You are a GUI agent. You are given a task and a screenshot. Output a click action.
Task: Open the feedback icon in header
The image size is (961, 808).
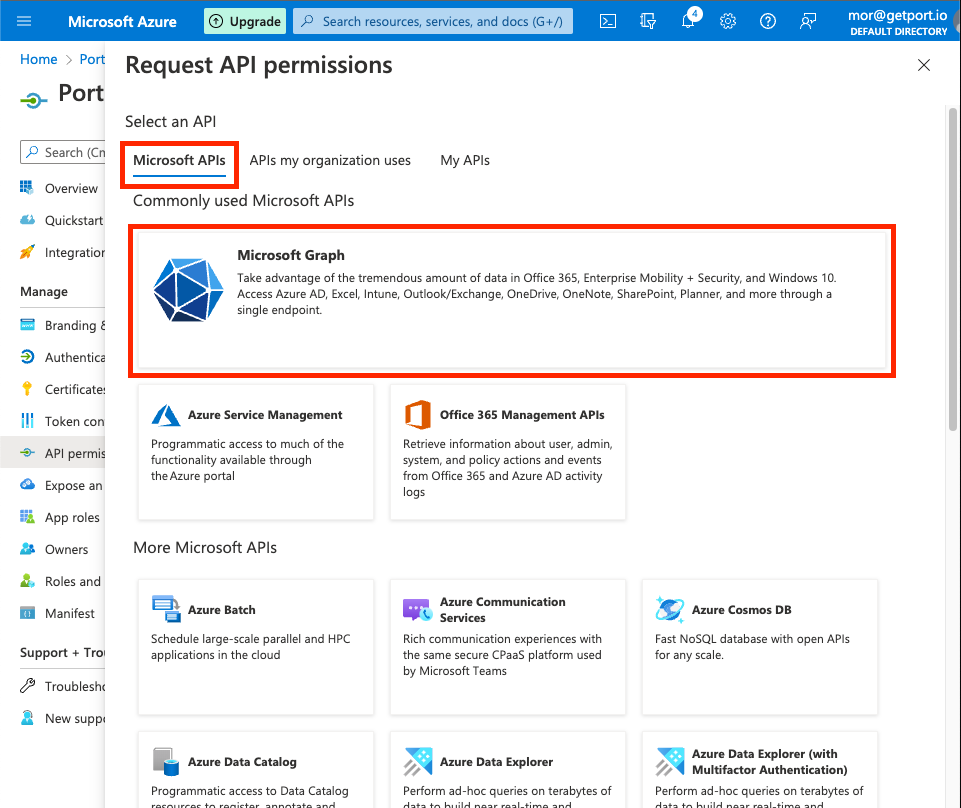pyautogui.click(x=808, y=21)
